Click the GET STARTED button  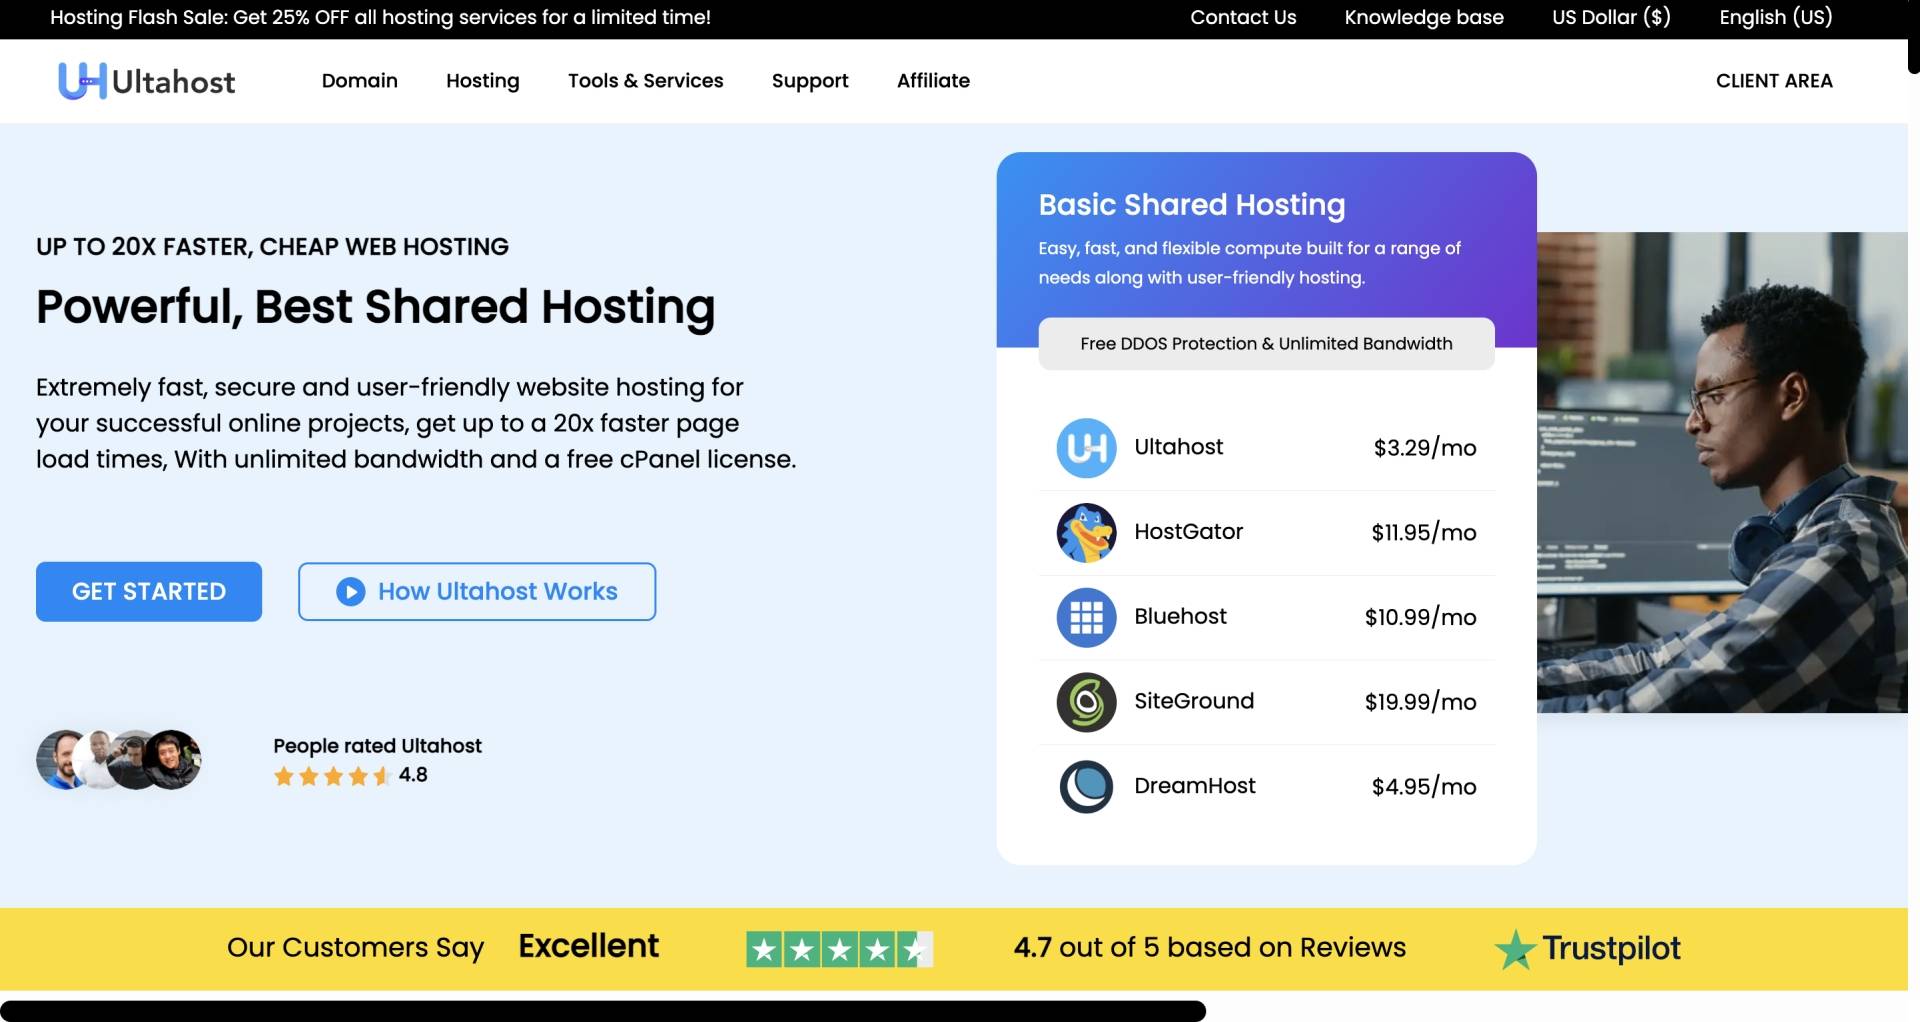click(149, 592)
